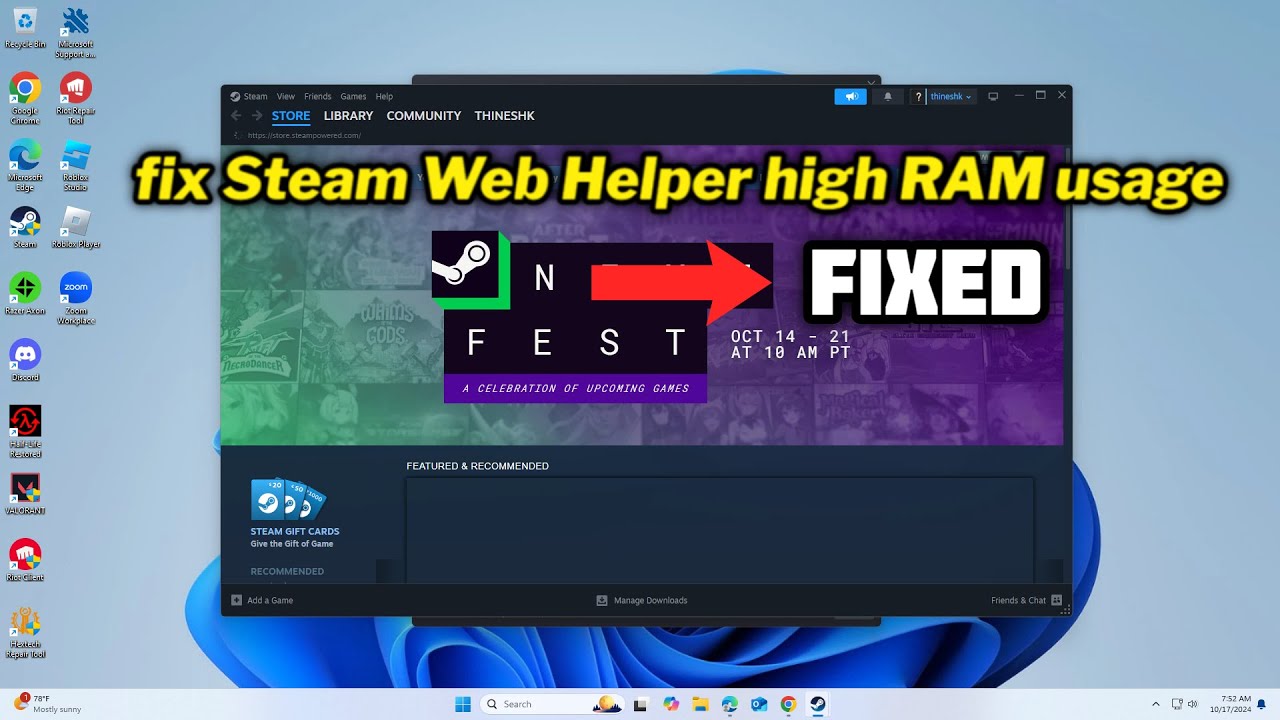This screenshot has width=1280, height=720.
Task: Open the STEAM GIFT CARDS link
Action: pyautogui.click(x=295, y=532)
